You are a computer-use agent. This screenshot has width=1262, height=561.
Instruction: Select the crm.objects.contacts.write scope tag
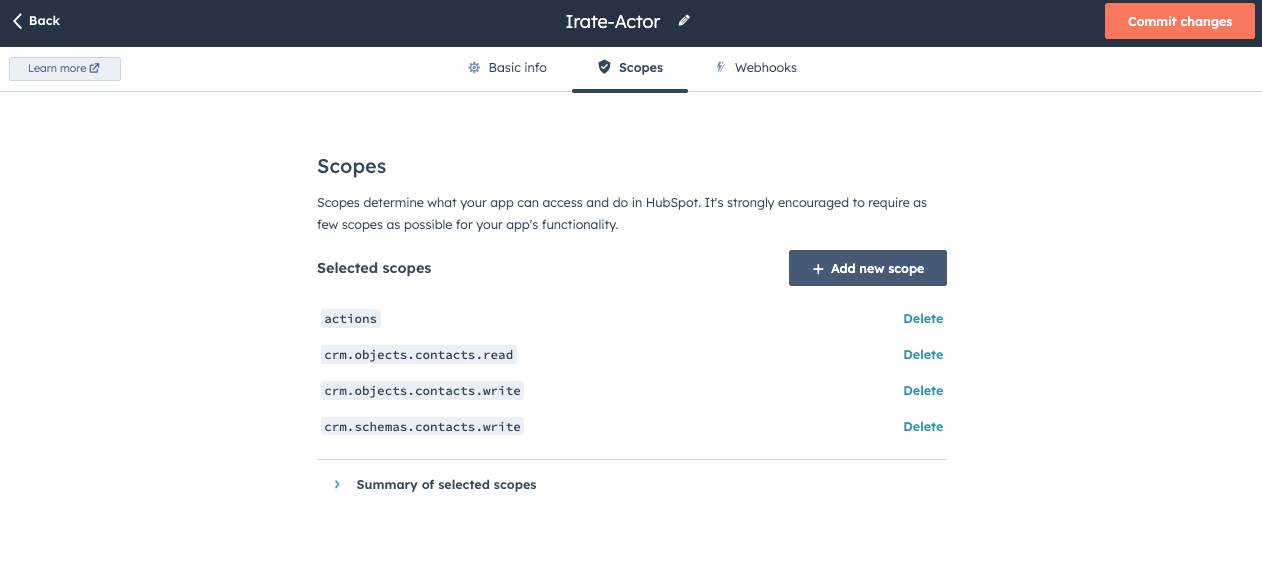point(422,391)
